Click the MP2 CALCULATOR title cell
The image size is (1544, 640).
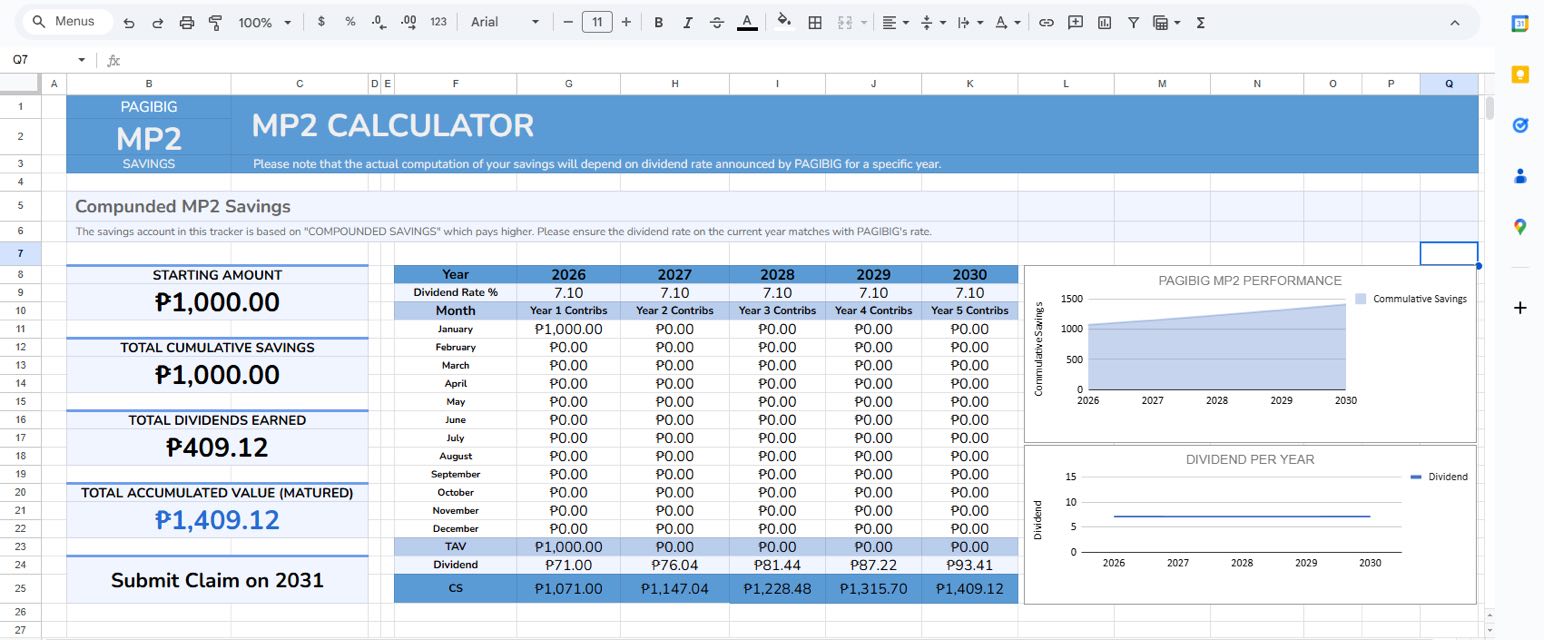[393, 125]
